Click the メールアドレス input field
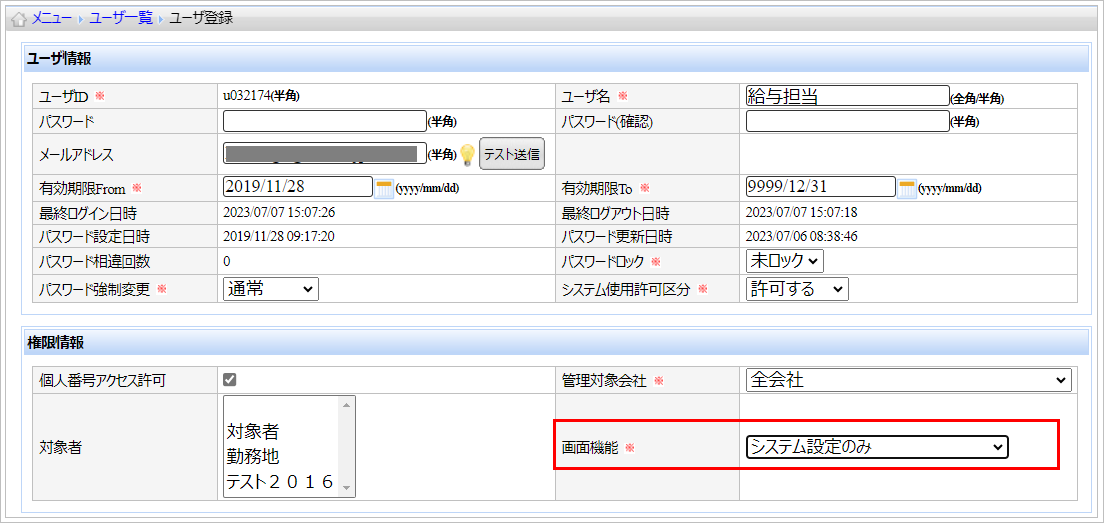 coord(325,153)
